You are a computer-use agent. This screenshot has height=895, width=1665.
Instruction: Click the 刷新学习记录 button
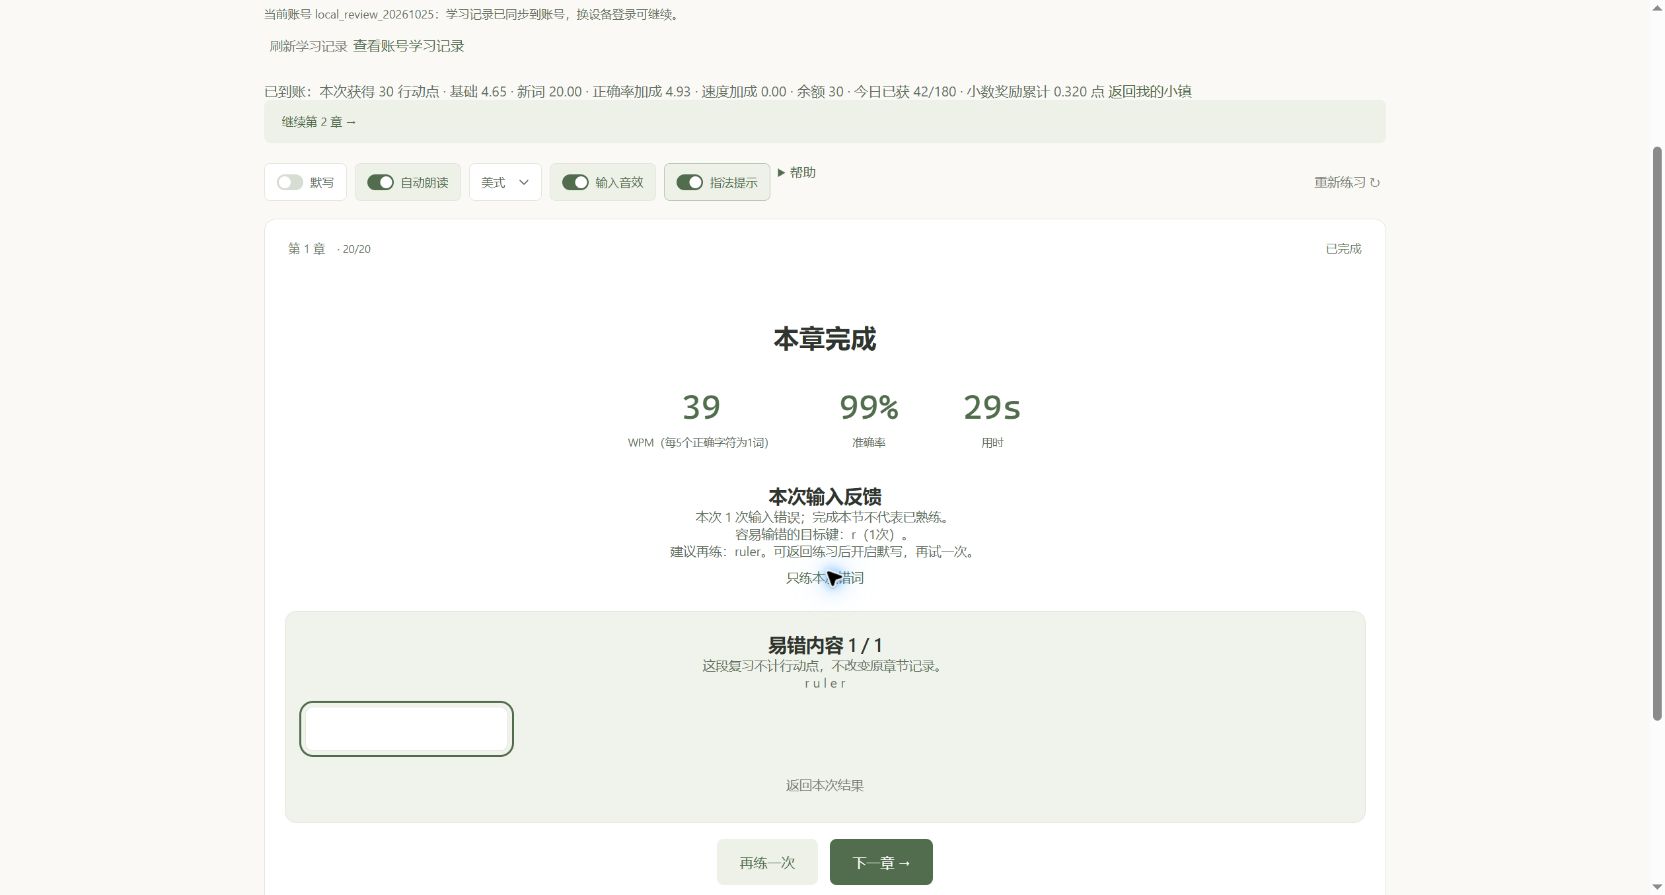coord(308,46)
